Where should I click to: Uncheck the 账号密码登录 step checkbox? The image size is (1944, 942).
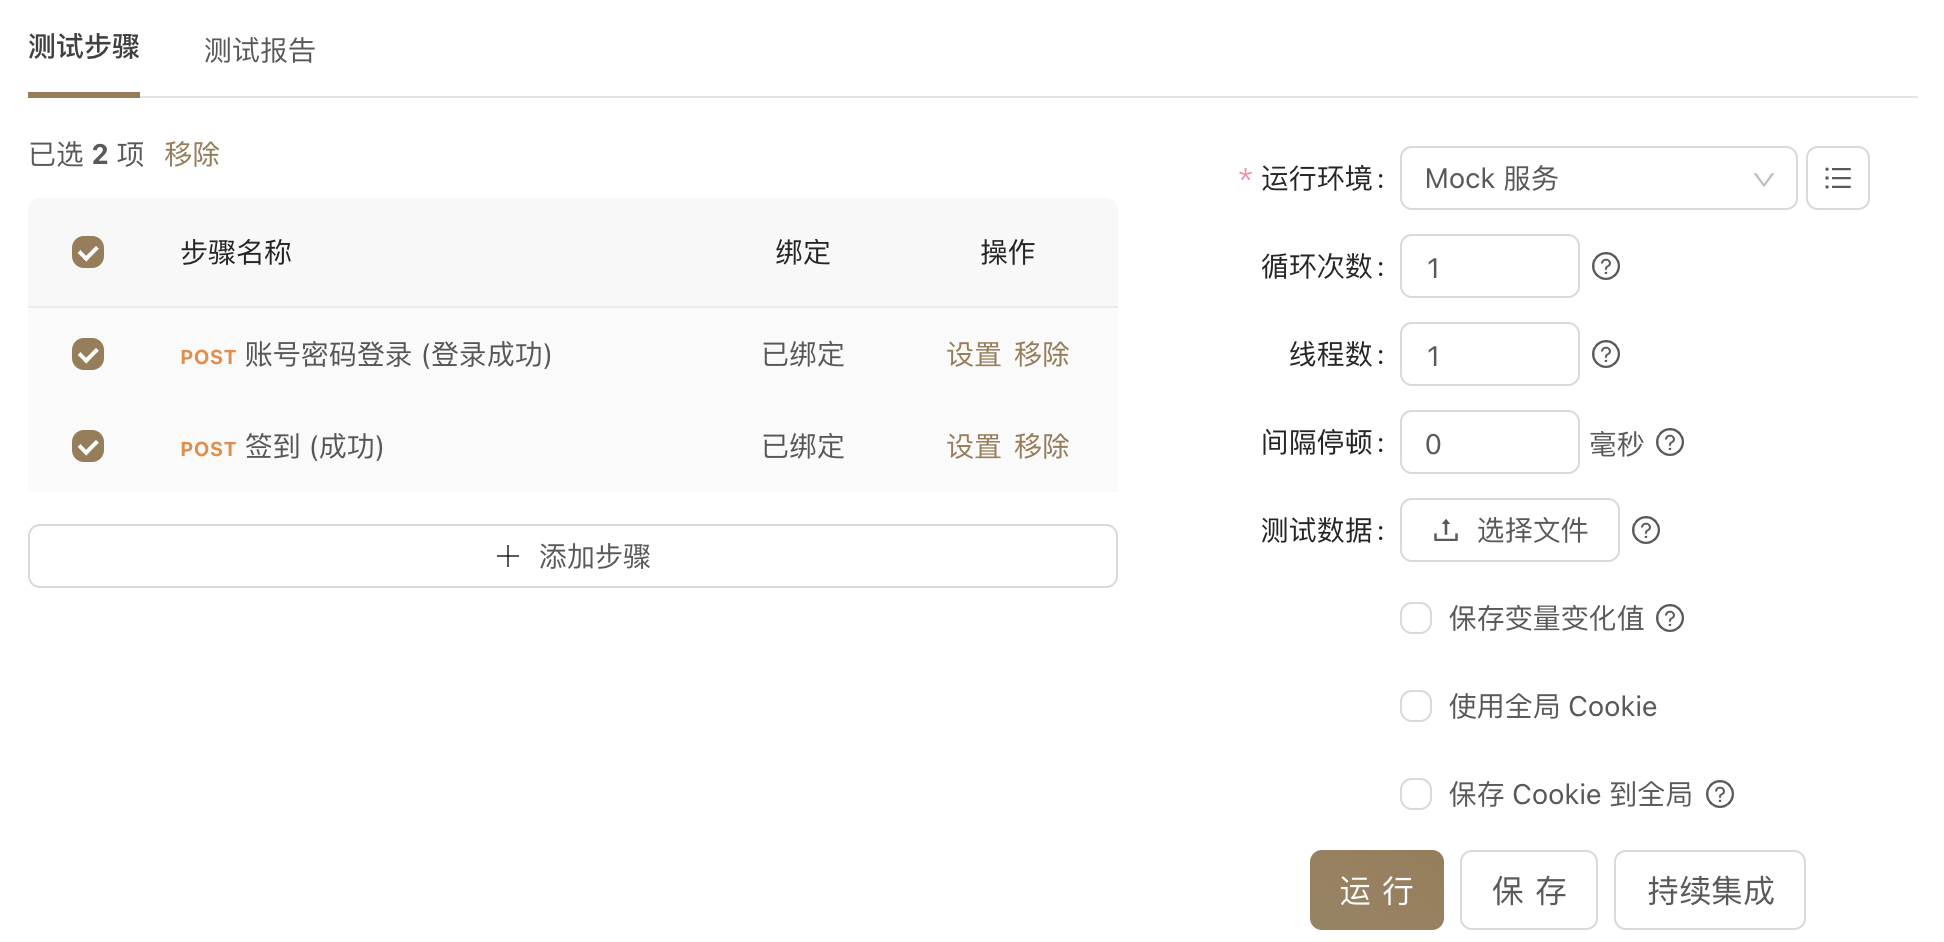coord(88,354)
